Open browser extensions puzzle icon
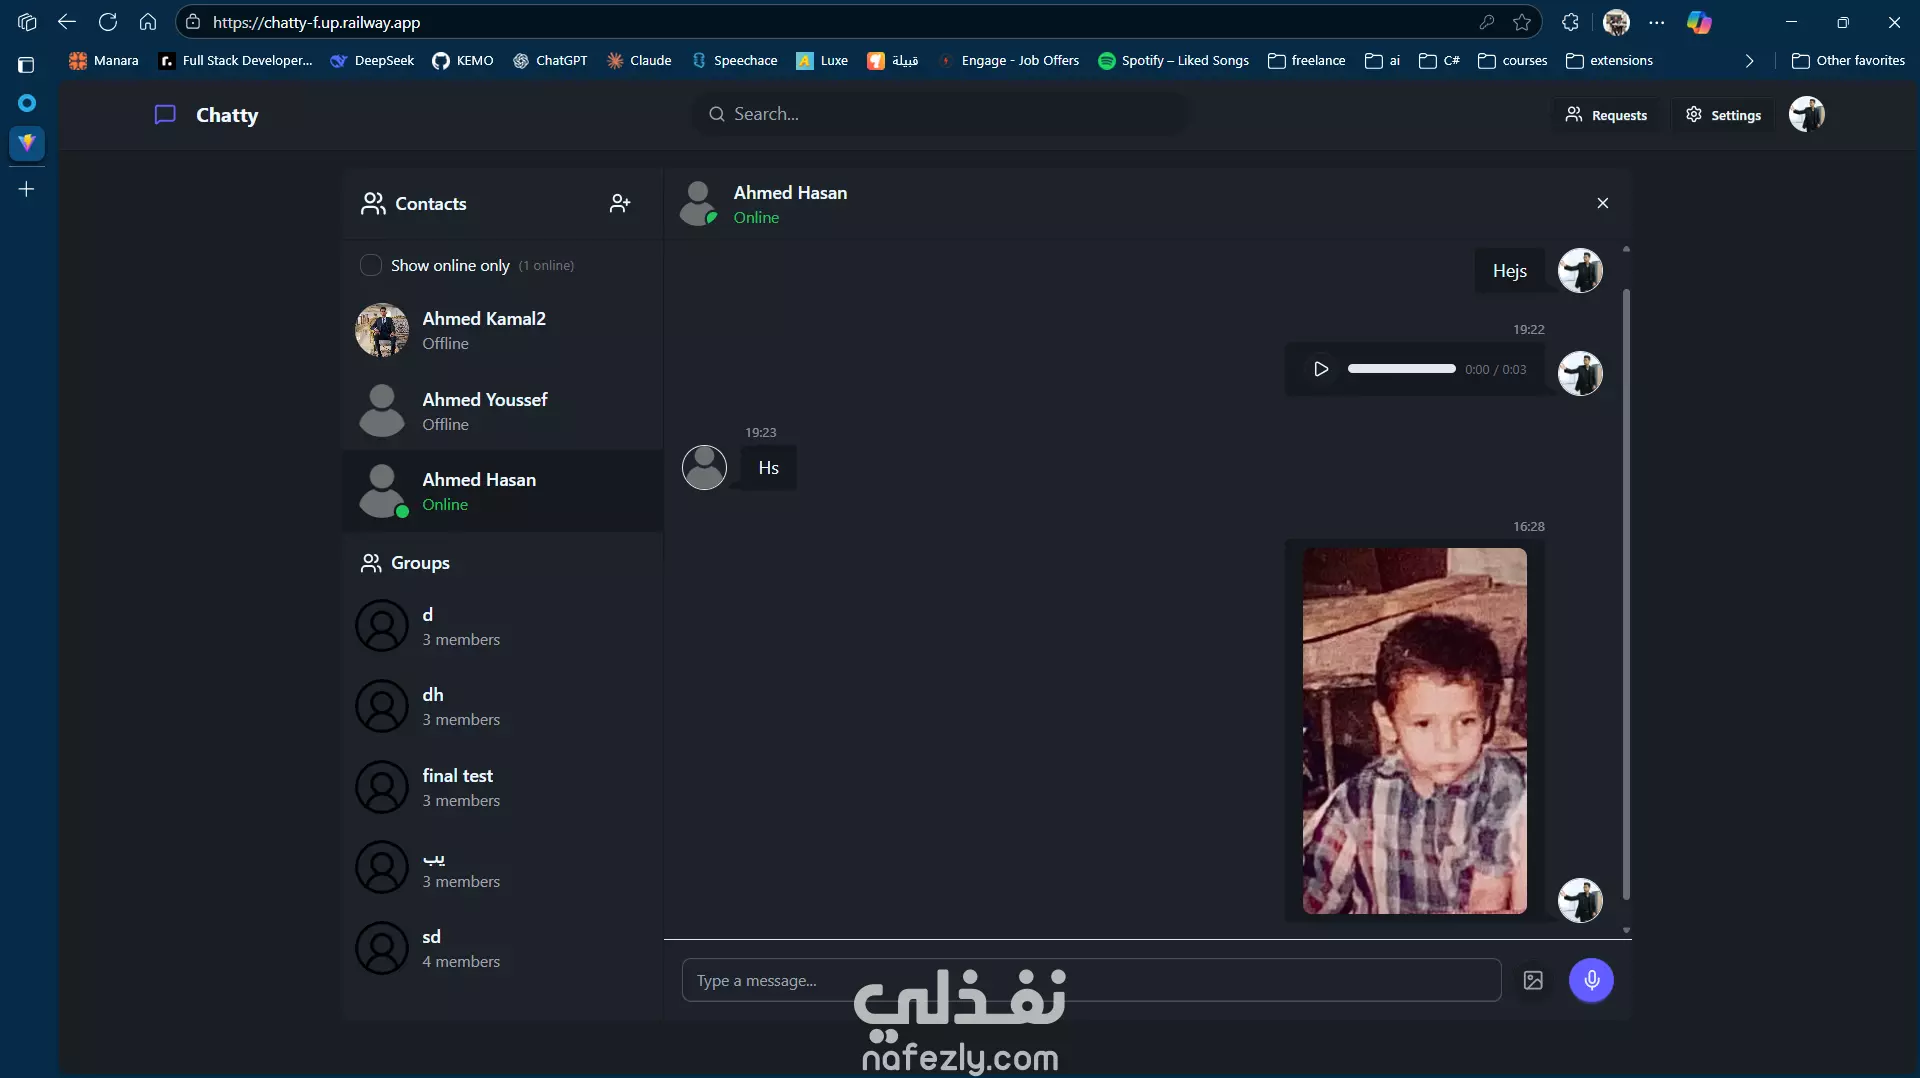This screenshot has width=1920, height=1078. [1570, 22]
